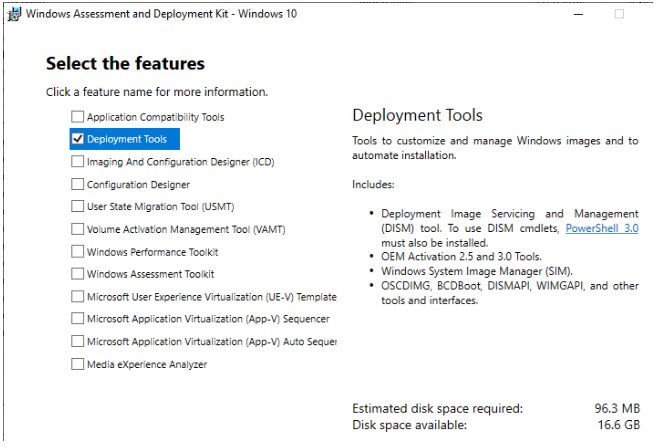The image size is (668, 448).
Task: Click the Windows ADK installer title bar icon
Action: (14, 14)
